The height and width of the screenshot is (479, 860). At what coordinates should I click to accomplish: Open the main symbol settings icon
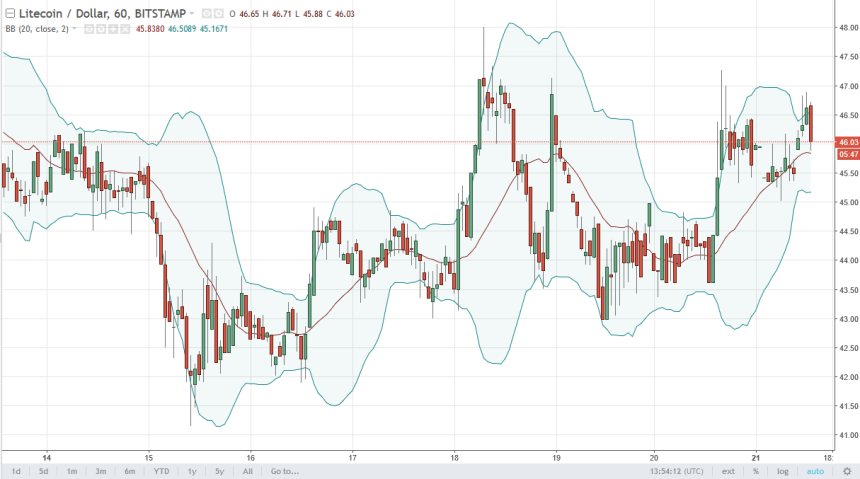pyautogui.click(x=217, y=14)
